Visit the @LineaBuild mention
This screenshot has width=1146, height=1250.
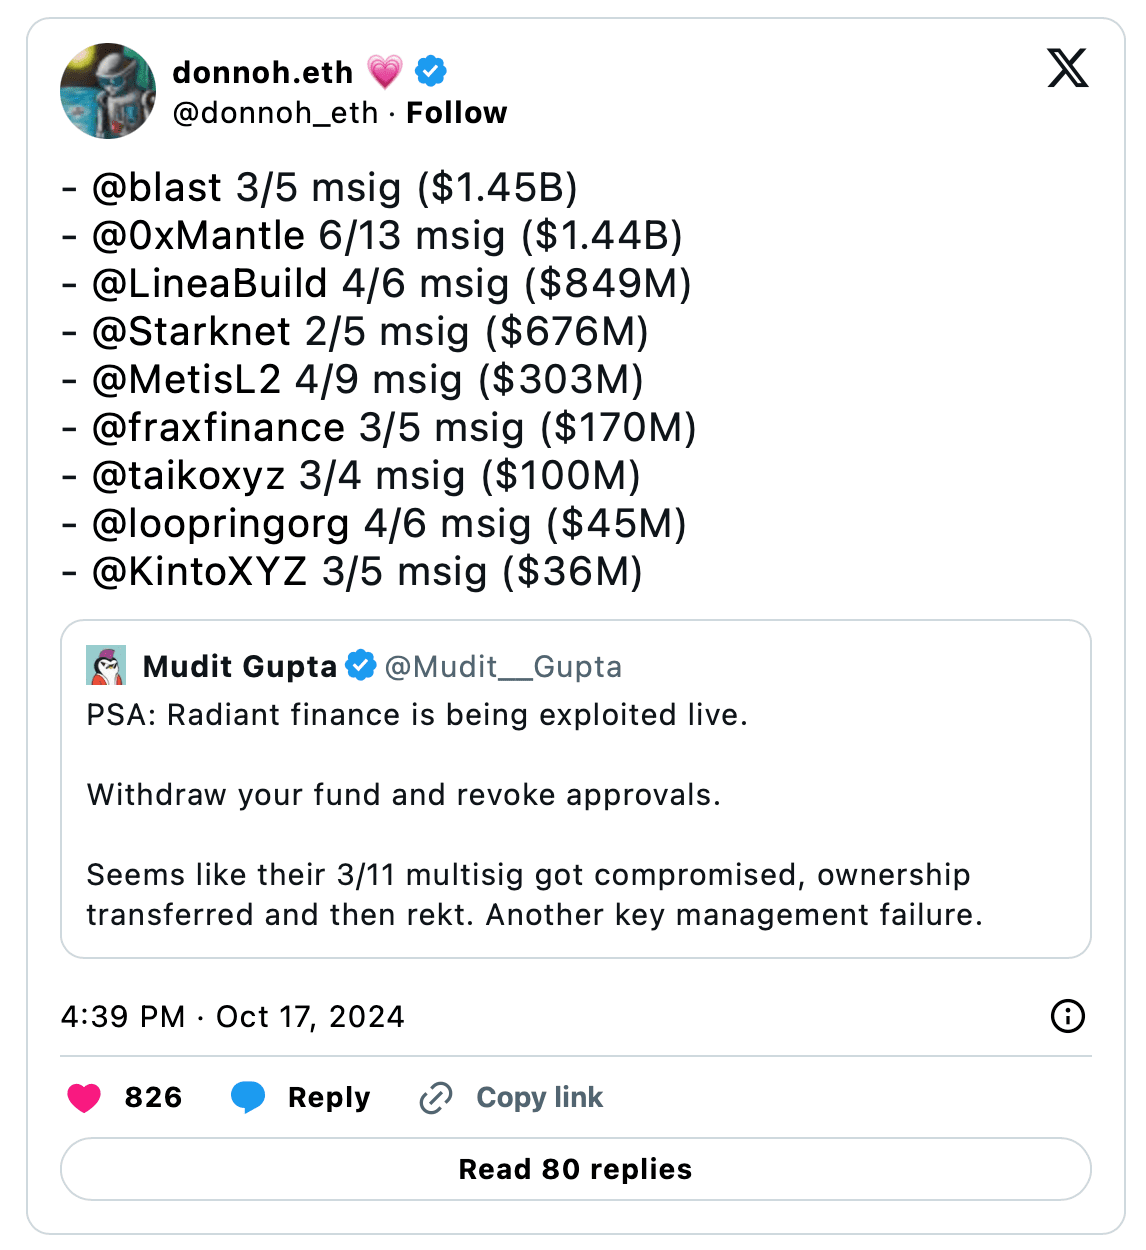pos(209,284)
